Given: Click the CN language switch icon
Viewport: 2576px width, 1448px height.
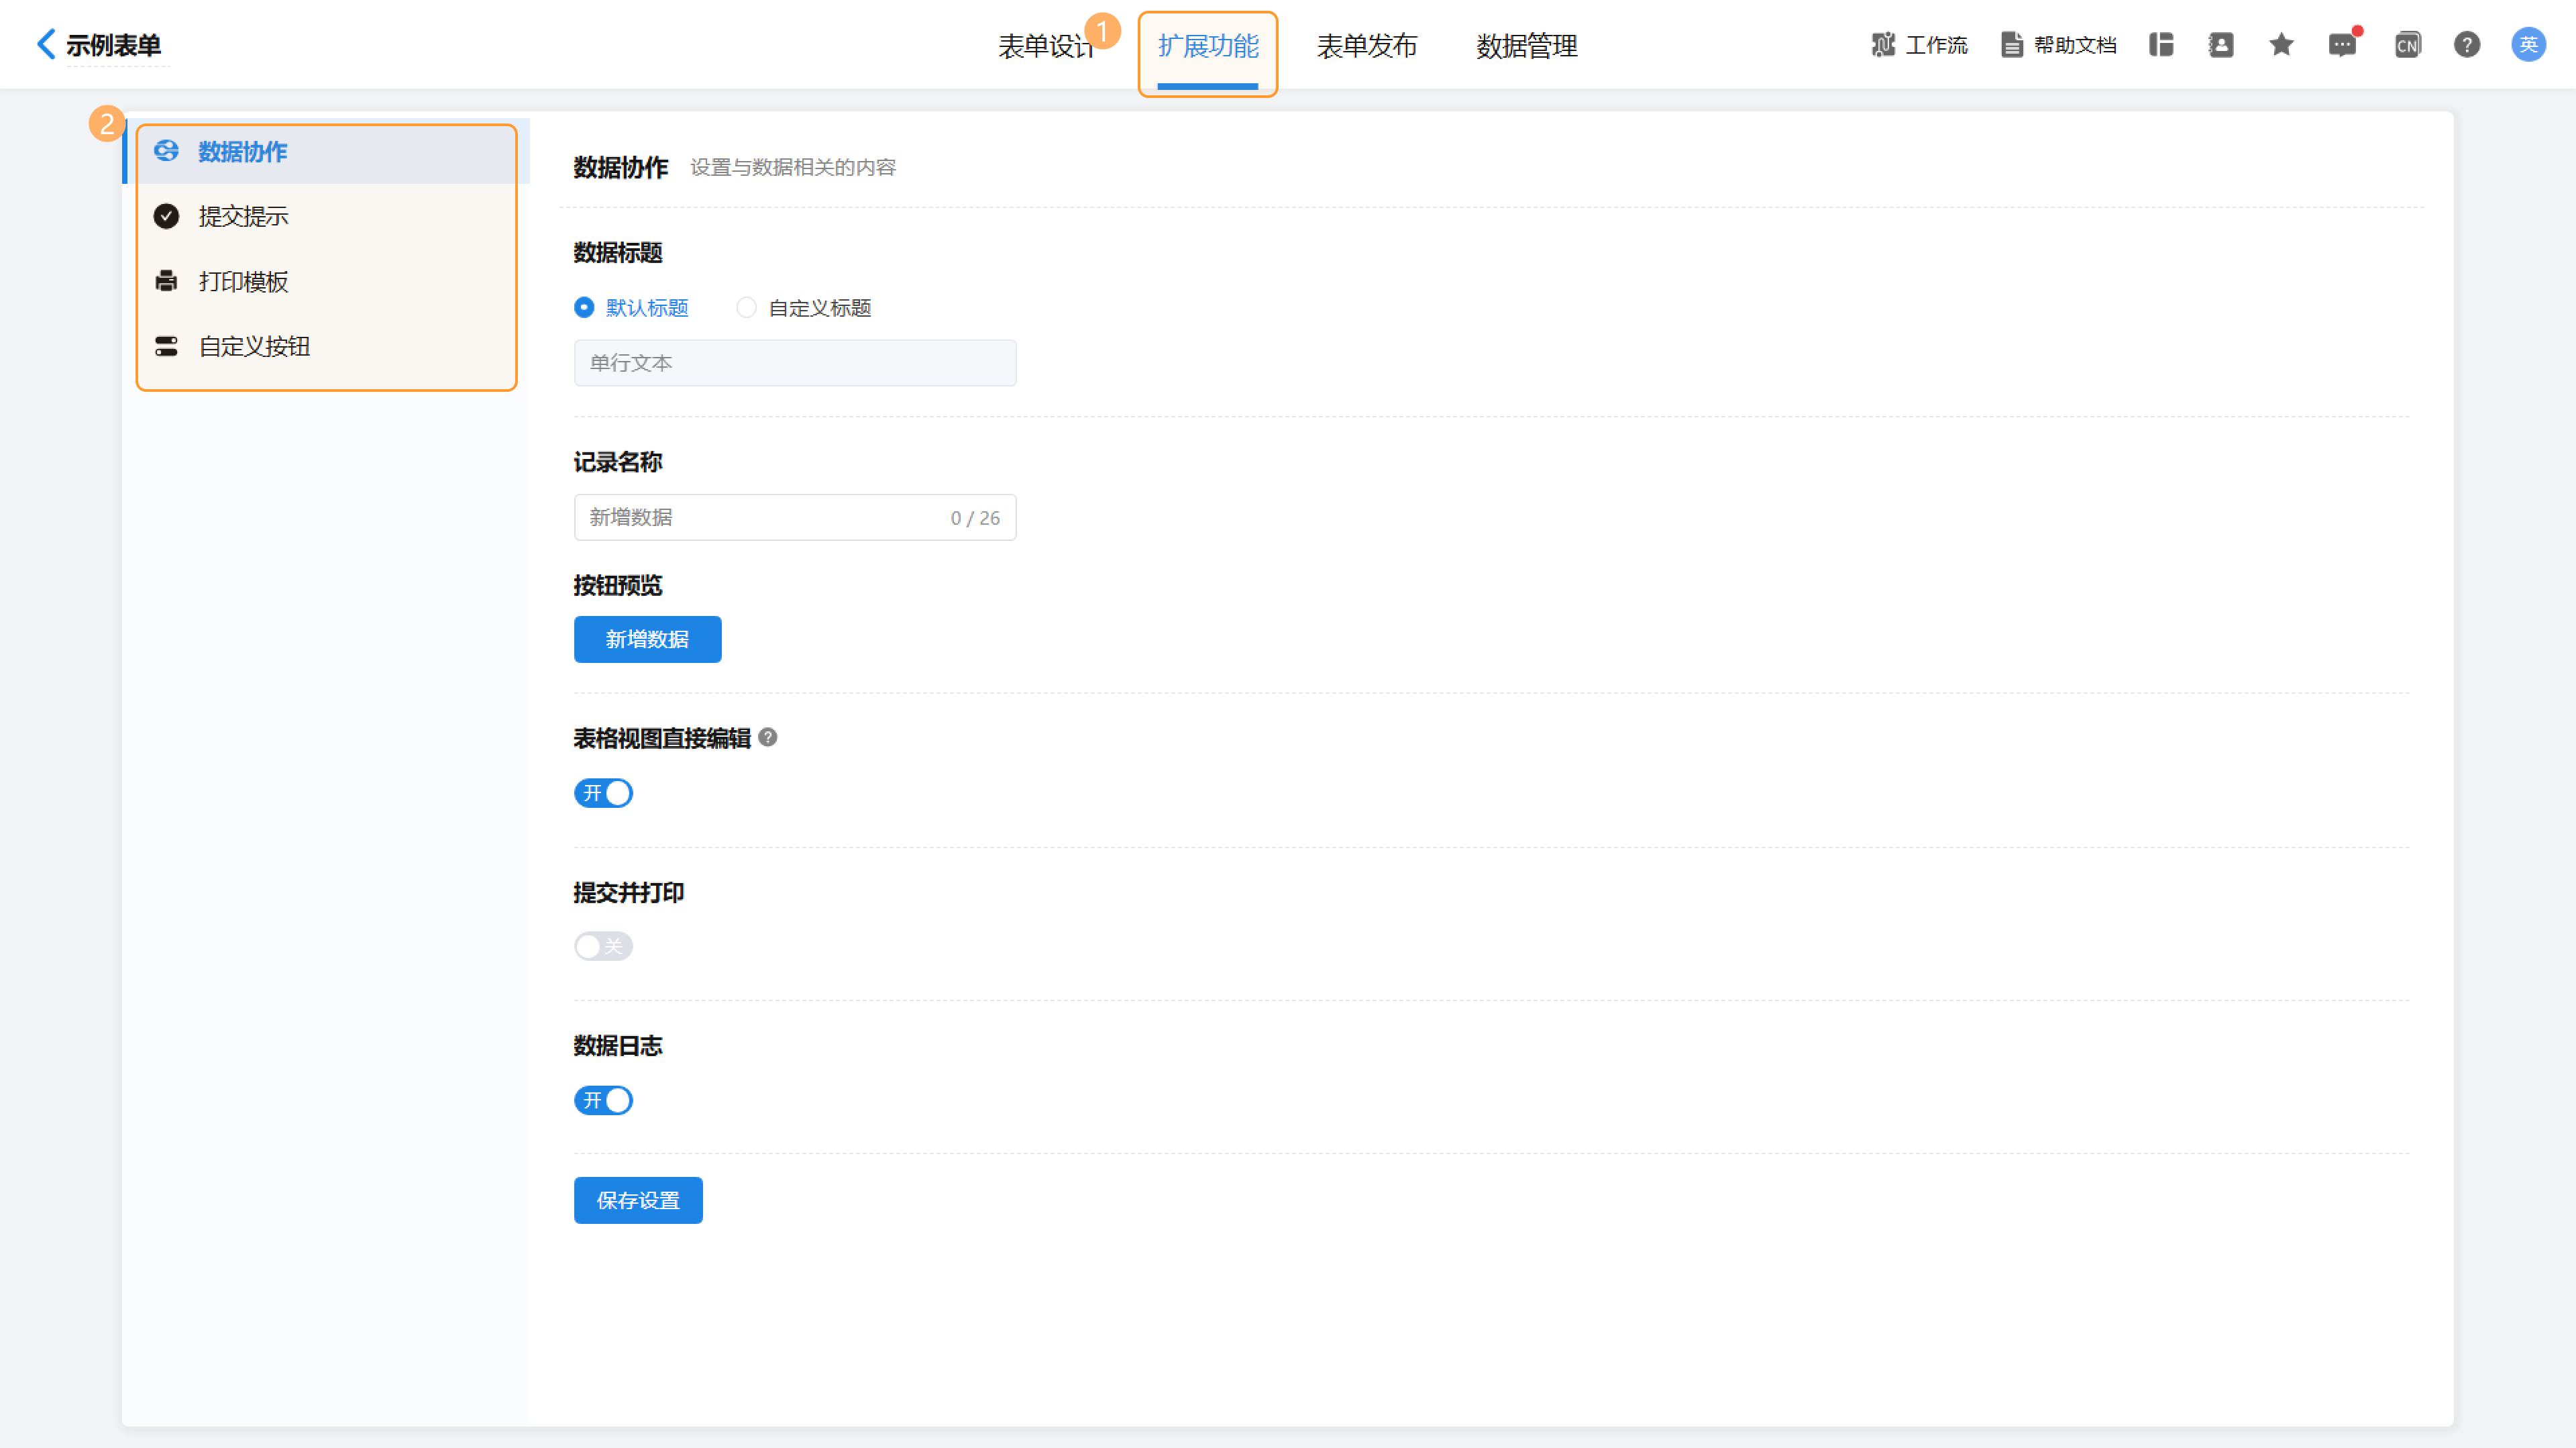Looking at the screenshot, I should [x=2407, y=45].
